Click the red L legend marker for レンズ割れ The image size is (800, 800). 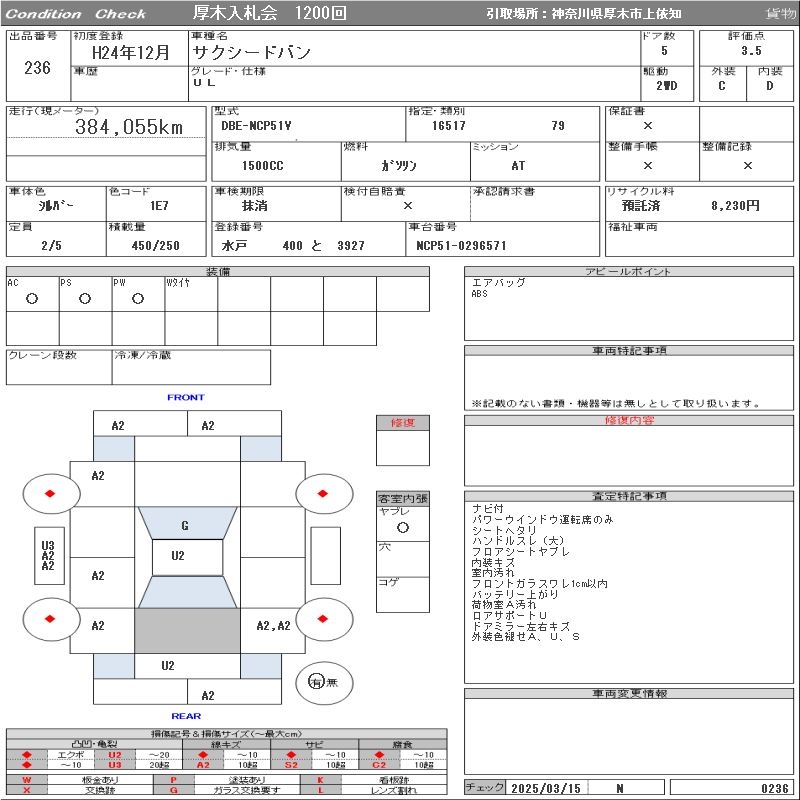click(x=320, y=790)
